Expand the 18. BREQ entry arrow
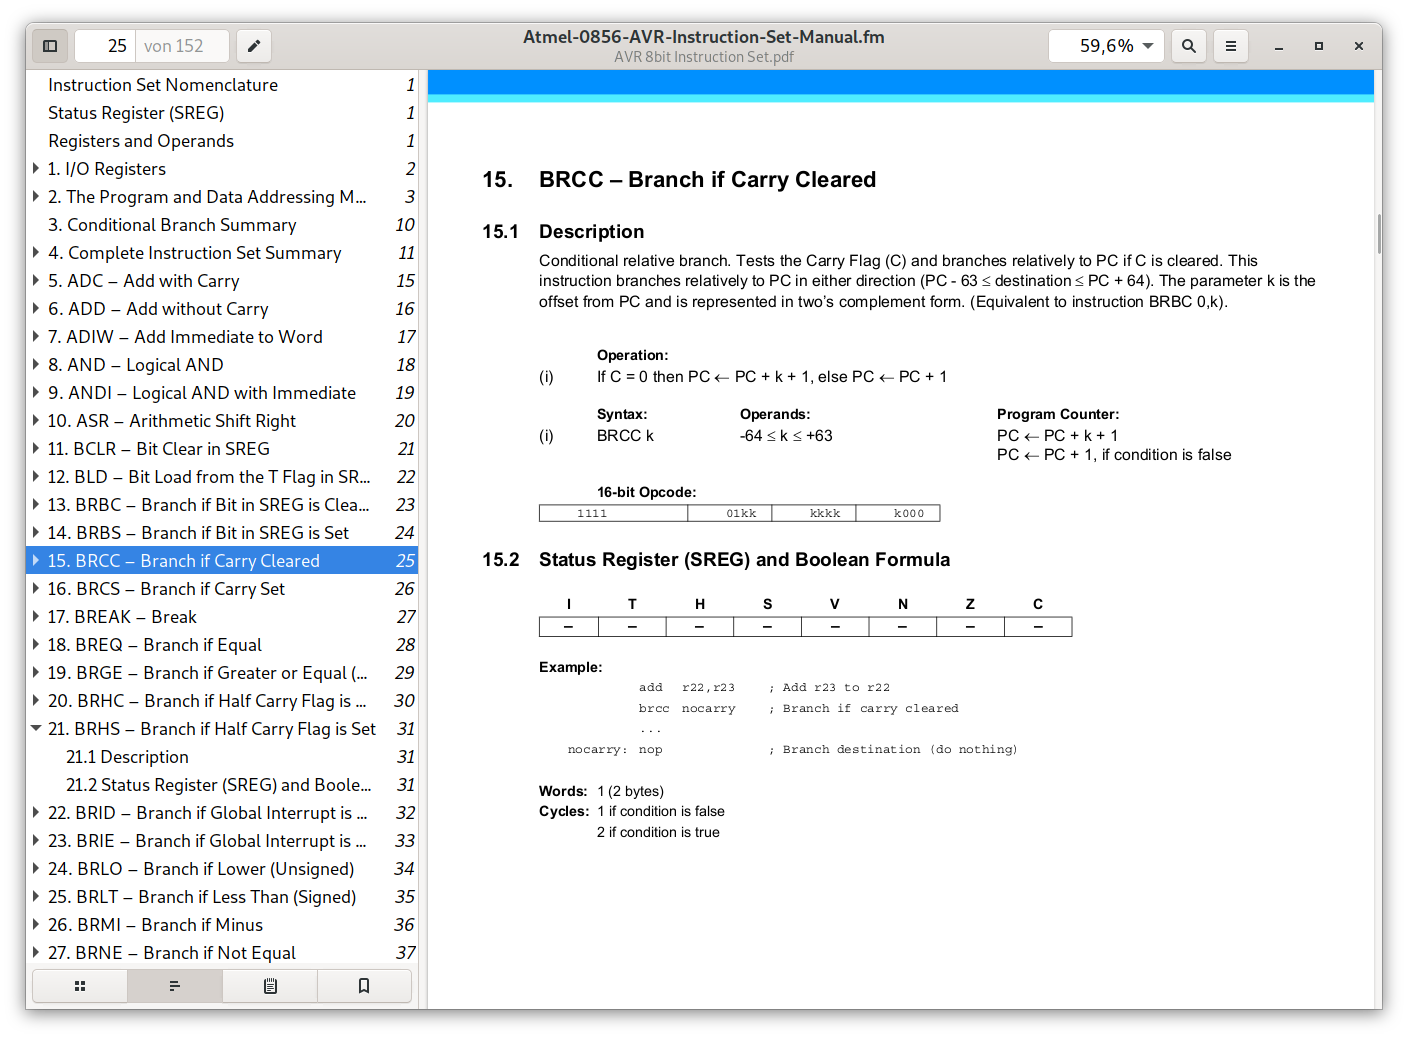This screenshot has width=1408, height=1038. 37,644
